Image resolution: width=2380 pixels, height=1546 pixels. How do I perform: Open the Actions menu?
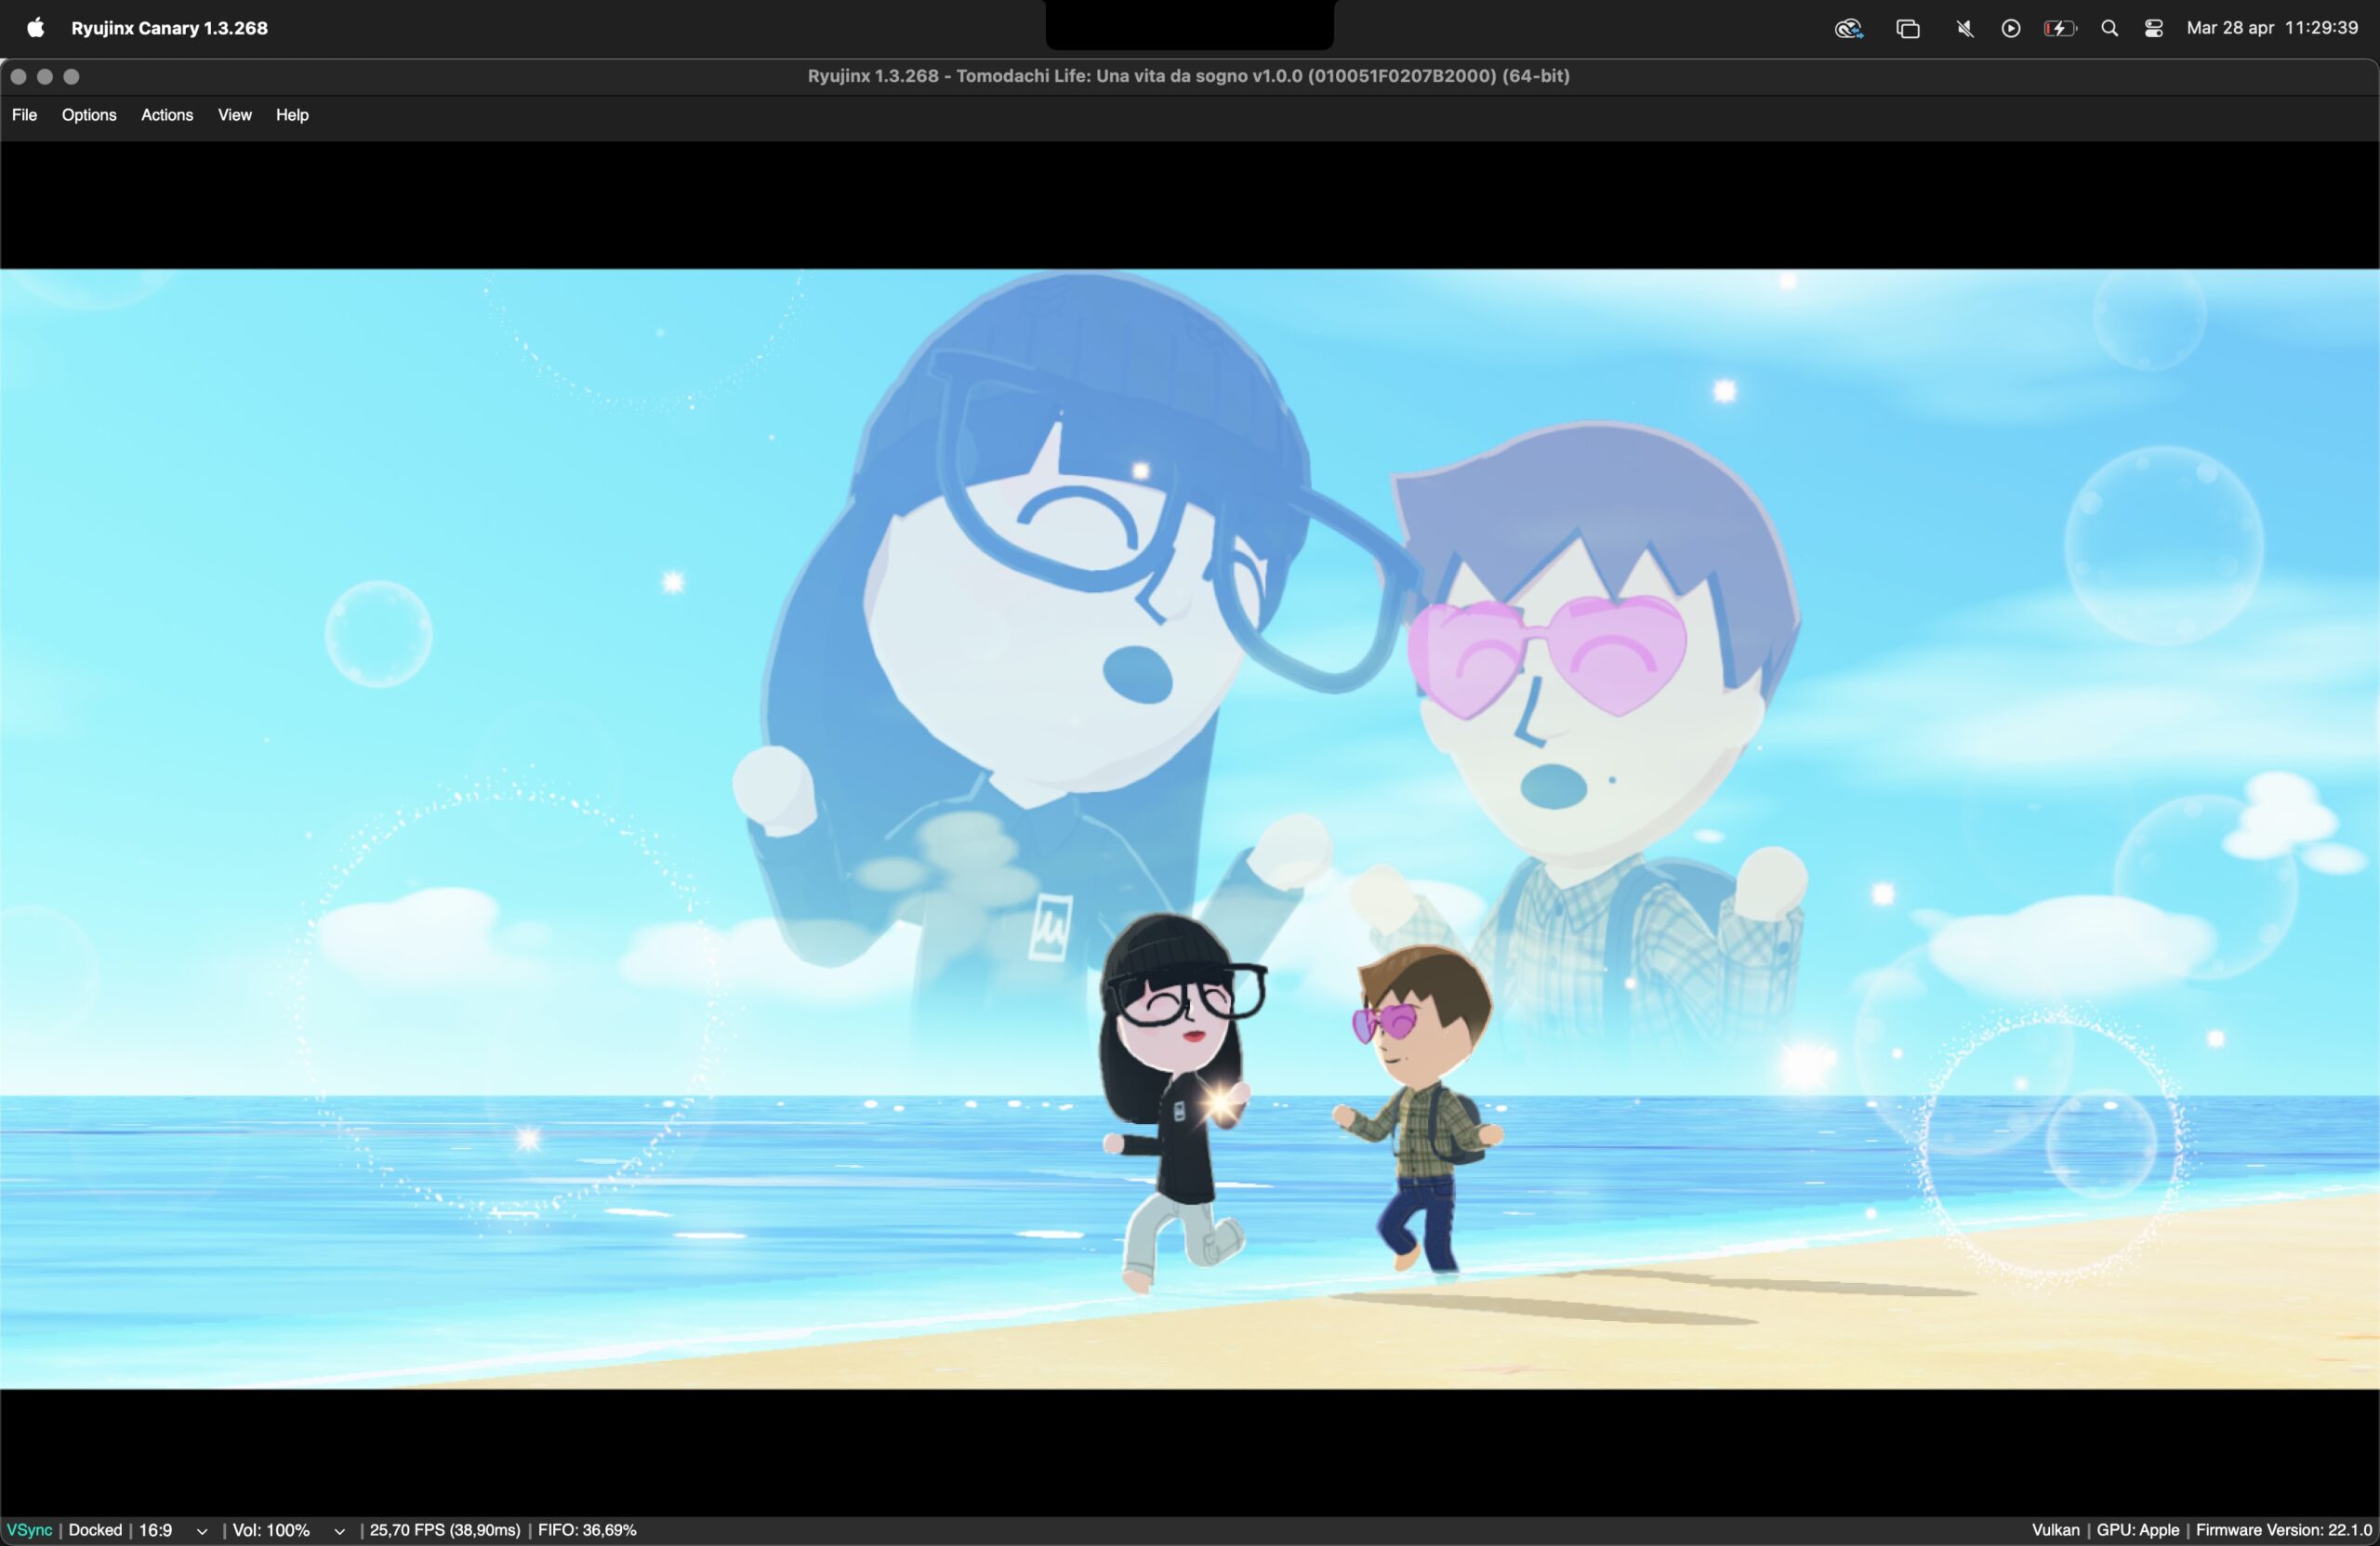167,115
